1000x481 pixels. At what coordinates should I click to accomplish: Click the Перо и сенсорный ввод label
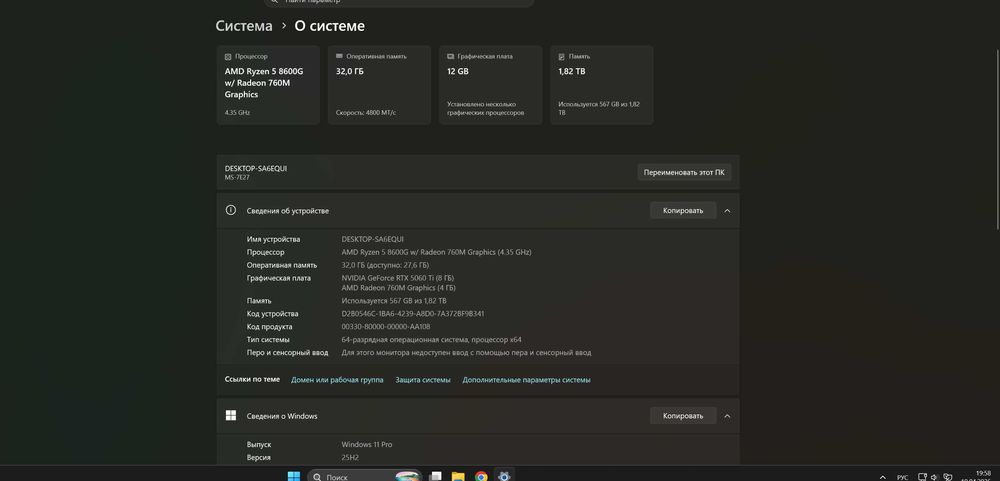[288, 353]
